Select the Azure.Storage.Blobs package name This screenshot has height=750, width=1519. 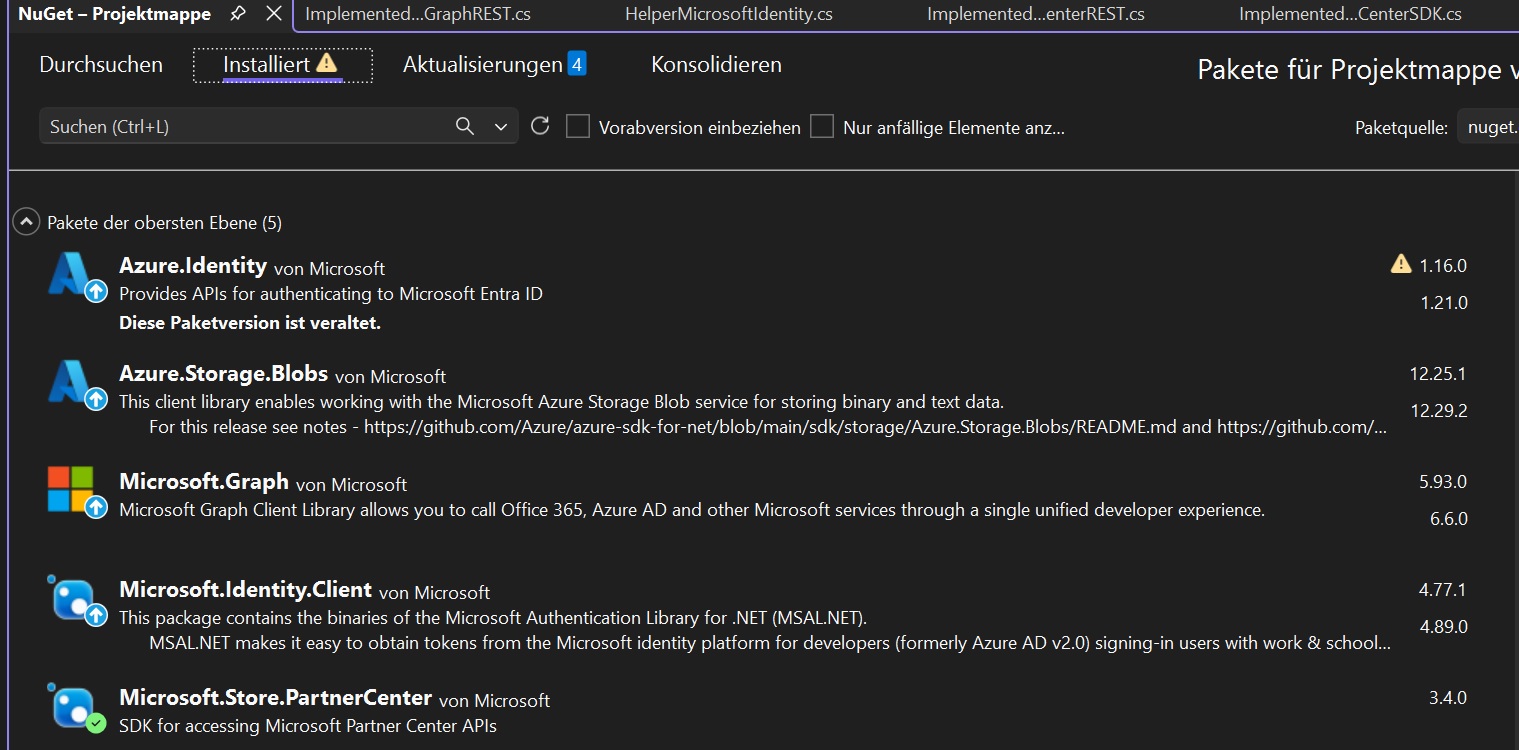coord(223,373)
